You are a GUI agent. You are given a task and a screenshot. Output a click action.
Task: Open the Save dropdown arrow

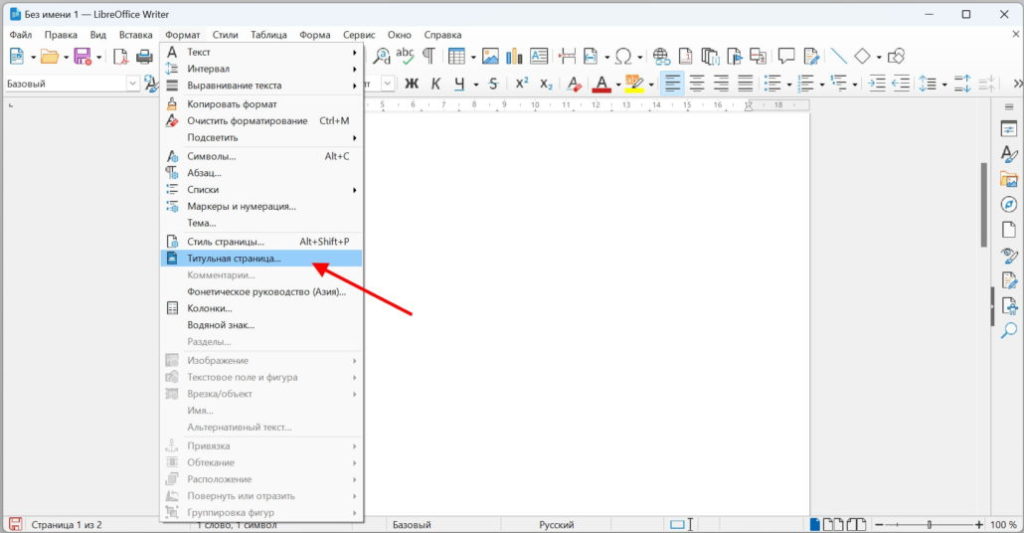click(99, 57)
